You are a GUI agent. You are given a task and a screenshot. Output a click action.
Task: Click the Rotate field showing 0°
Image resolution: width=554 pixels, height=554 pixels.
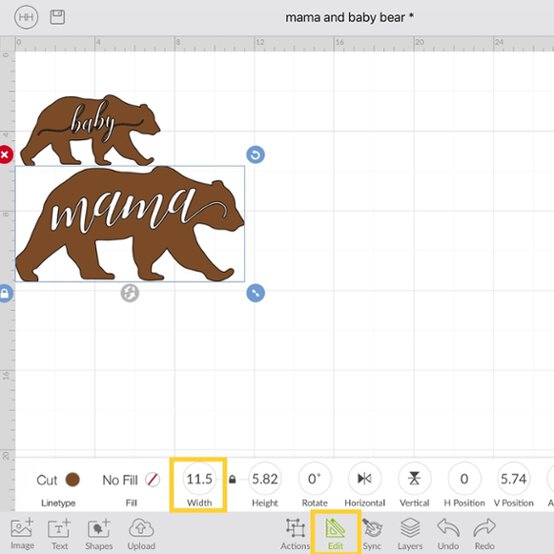[x=314, y=479]
